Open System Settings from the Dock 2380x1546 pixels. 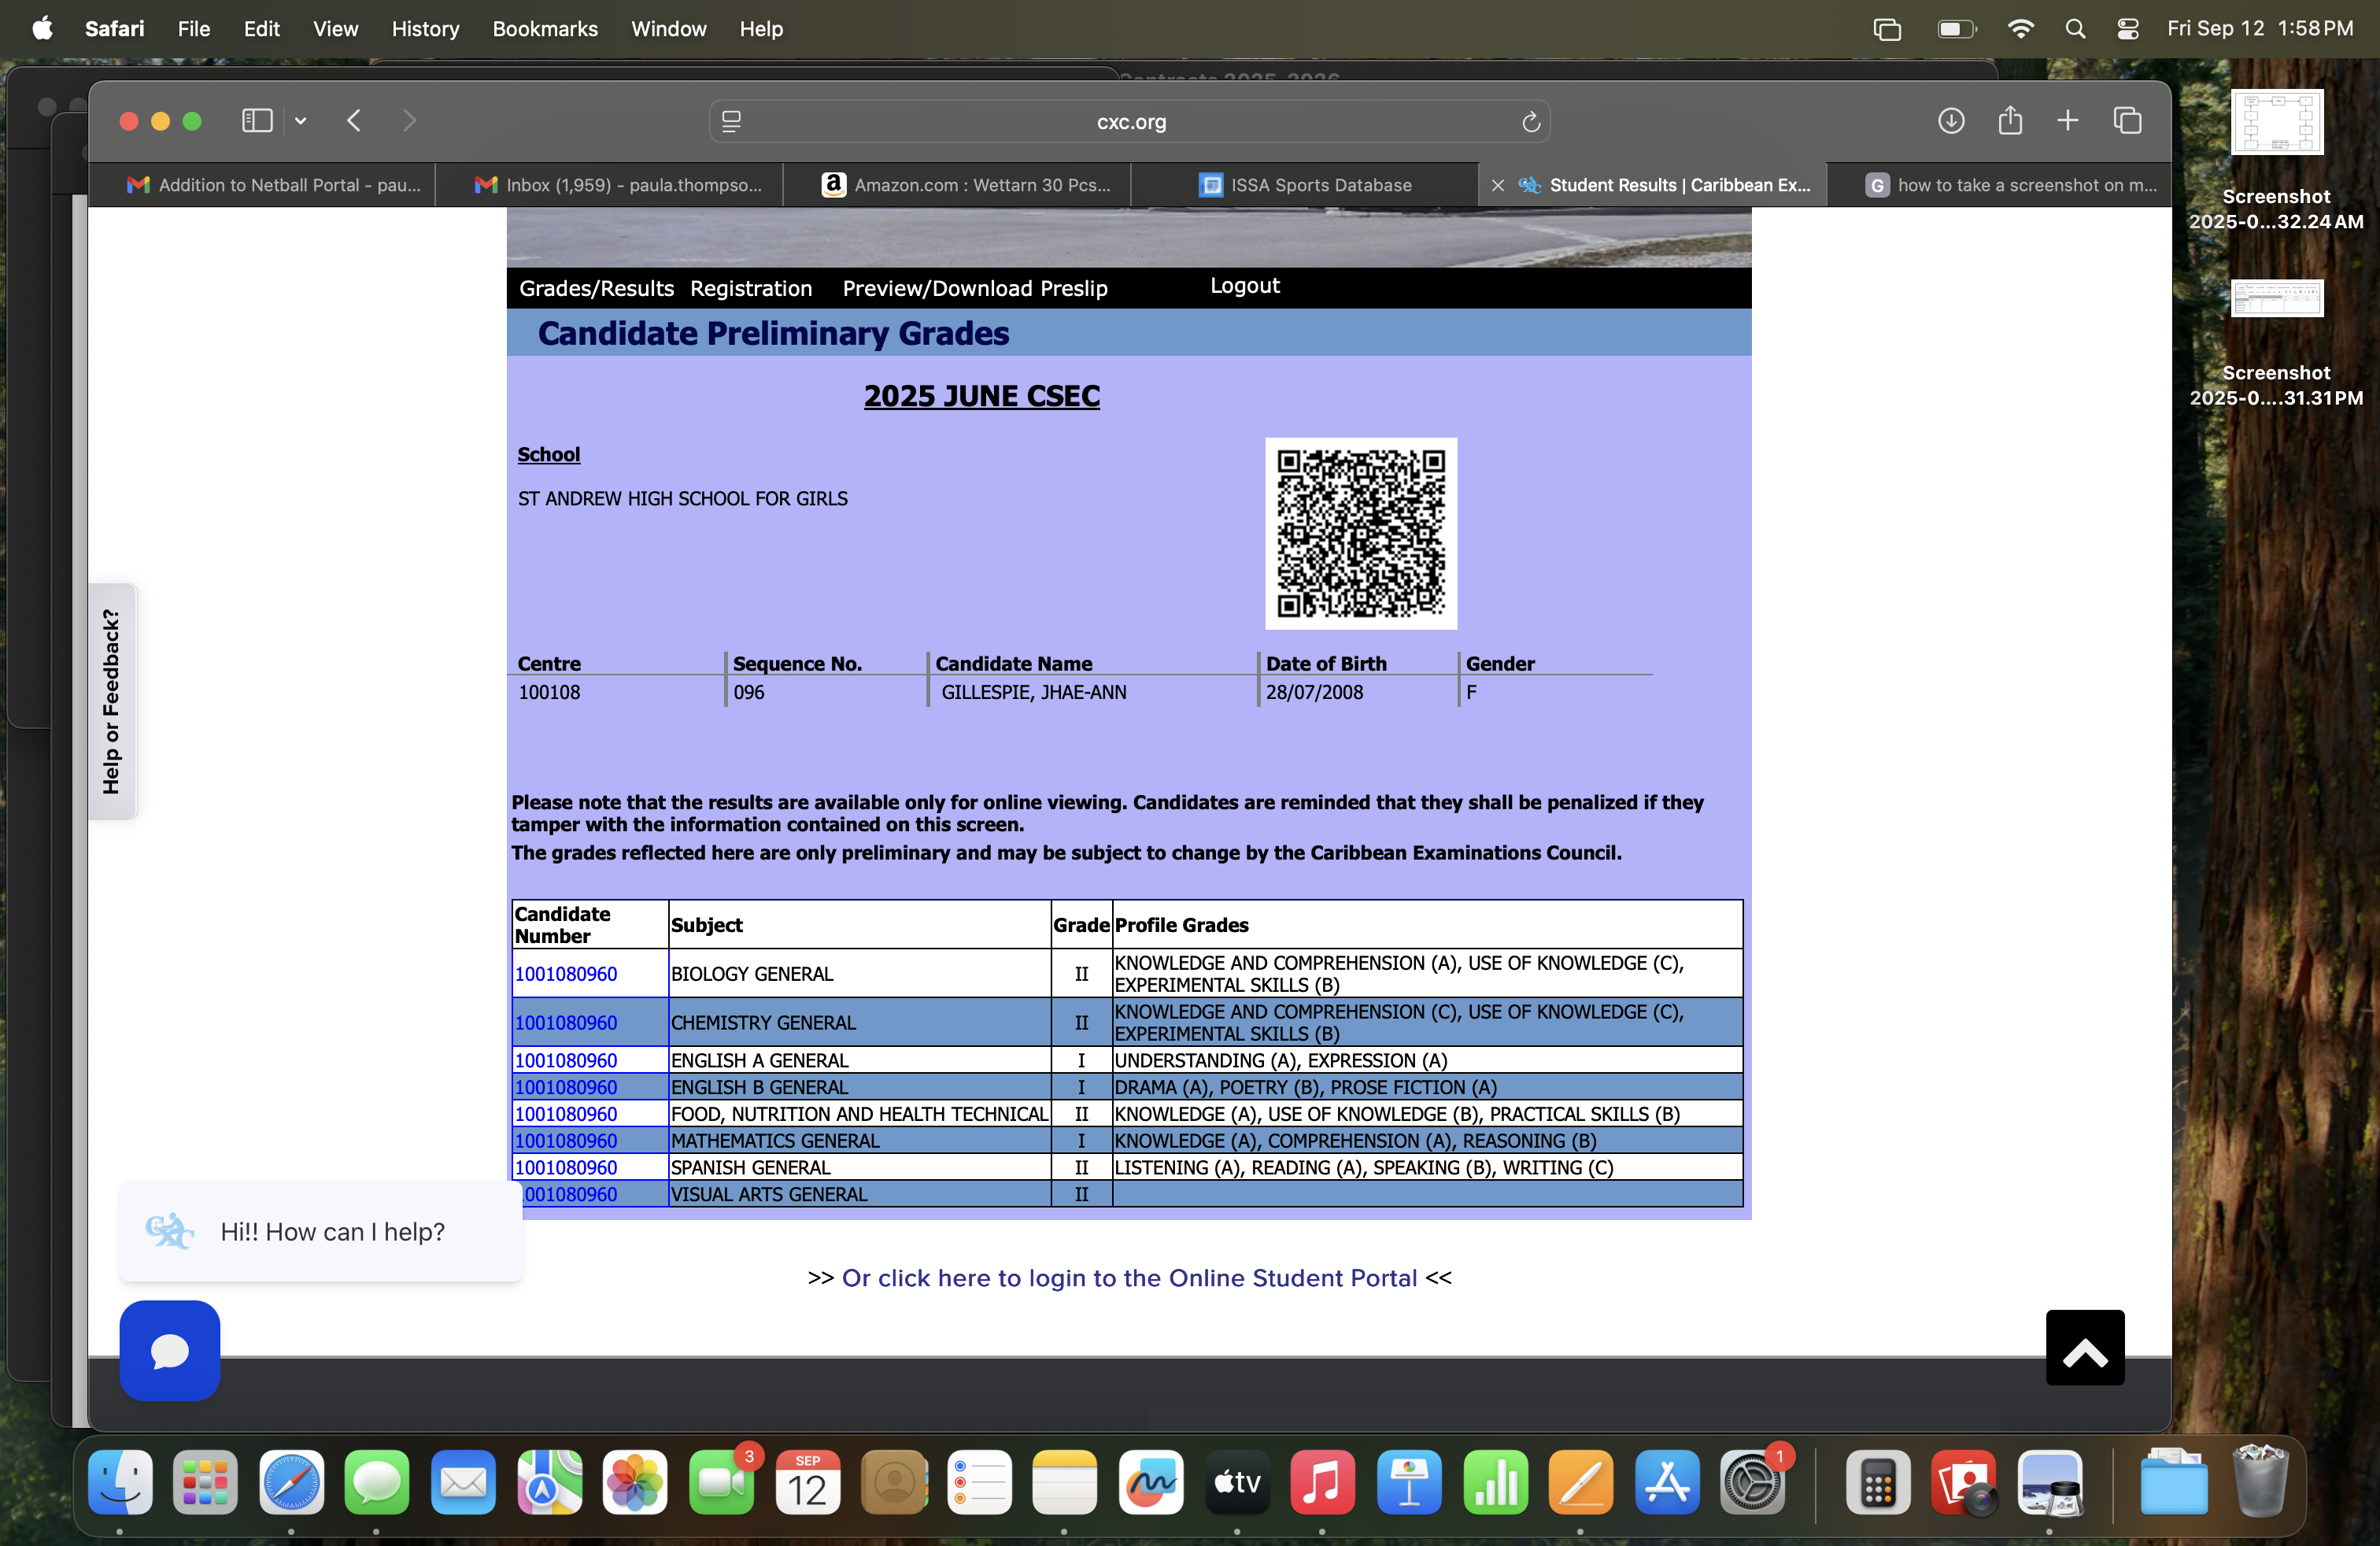1753,1482
